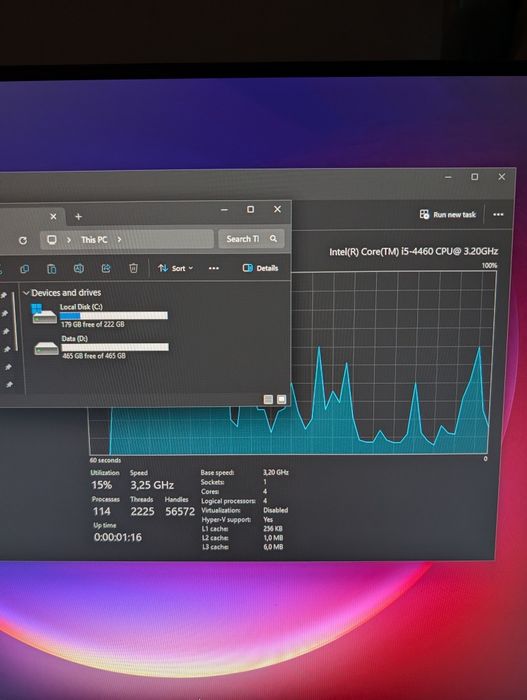Click the Virtualization Disabled value
This screenshot has height=700, width=527.
tap(276, 510)
